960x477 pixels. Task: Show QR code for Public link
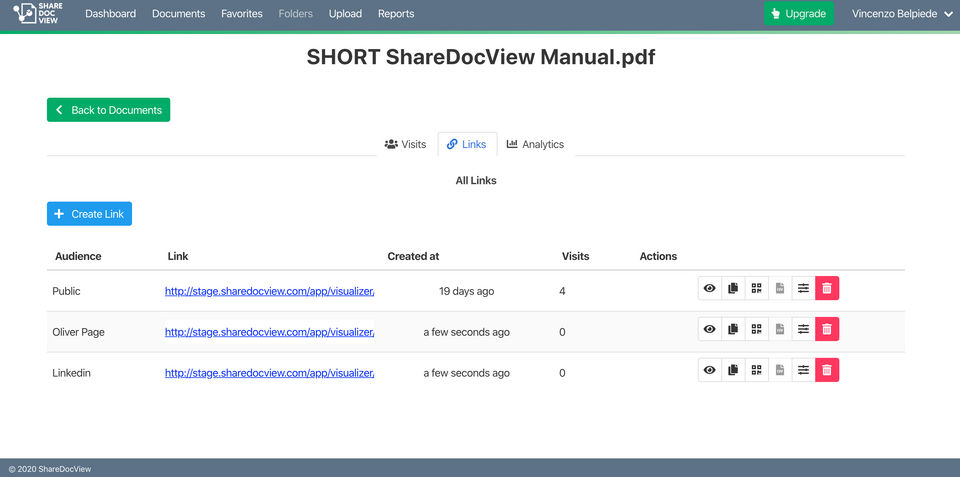756,289
